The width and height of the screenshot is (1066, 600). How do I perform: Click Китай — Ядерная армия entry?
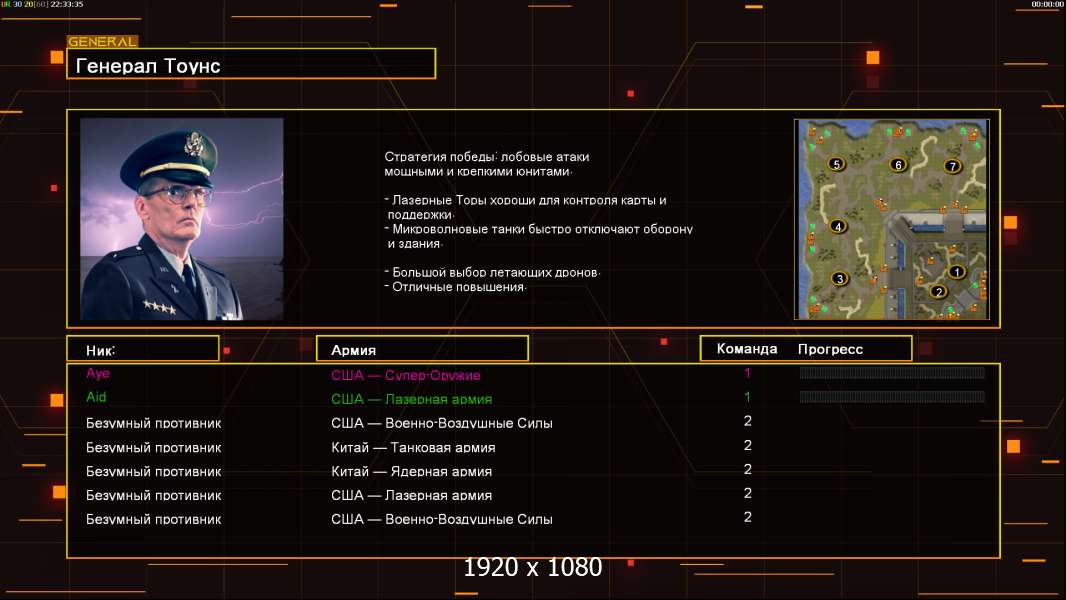[x=411, y=471]
